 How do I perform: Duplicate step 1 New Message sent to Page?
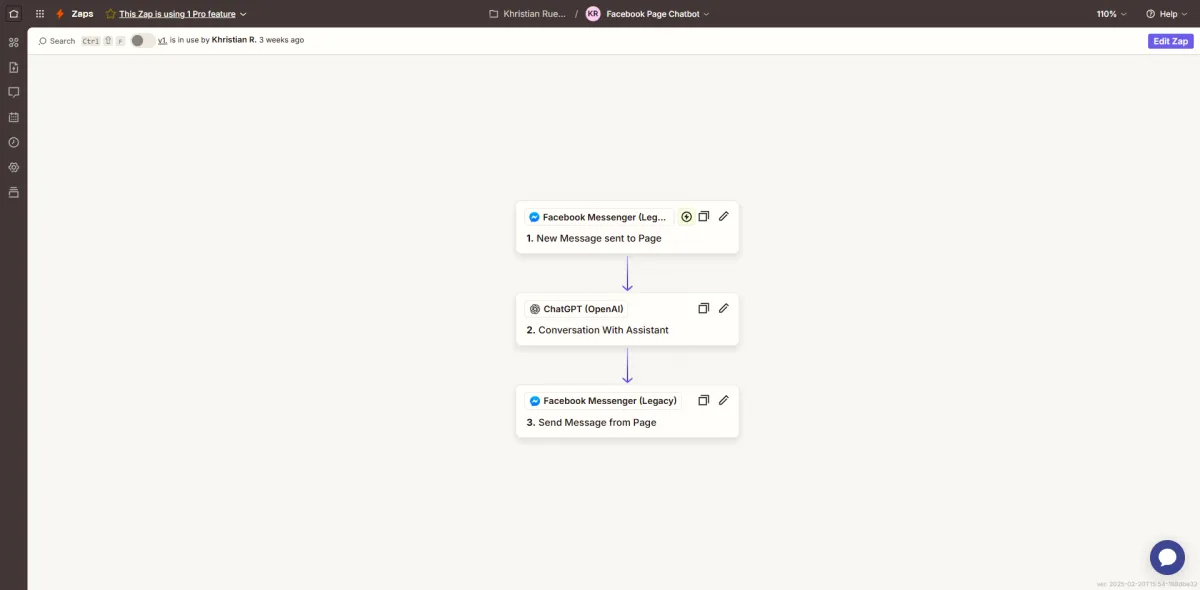point(704,217)
